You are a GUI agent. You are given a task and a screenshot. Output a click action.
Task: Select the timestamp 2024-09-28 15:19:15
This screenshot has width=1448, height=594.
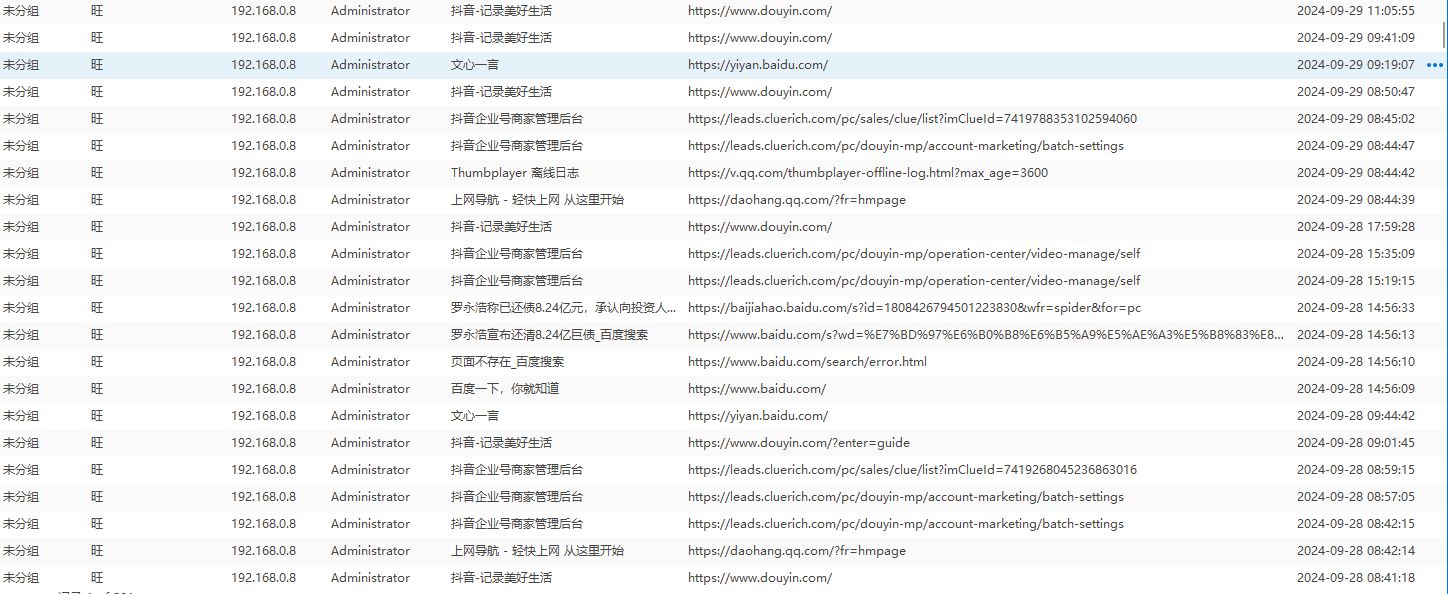pyautogui.click(x=1355, y=281)
